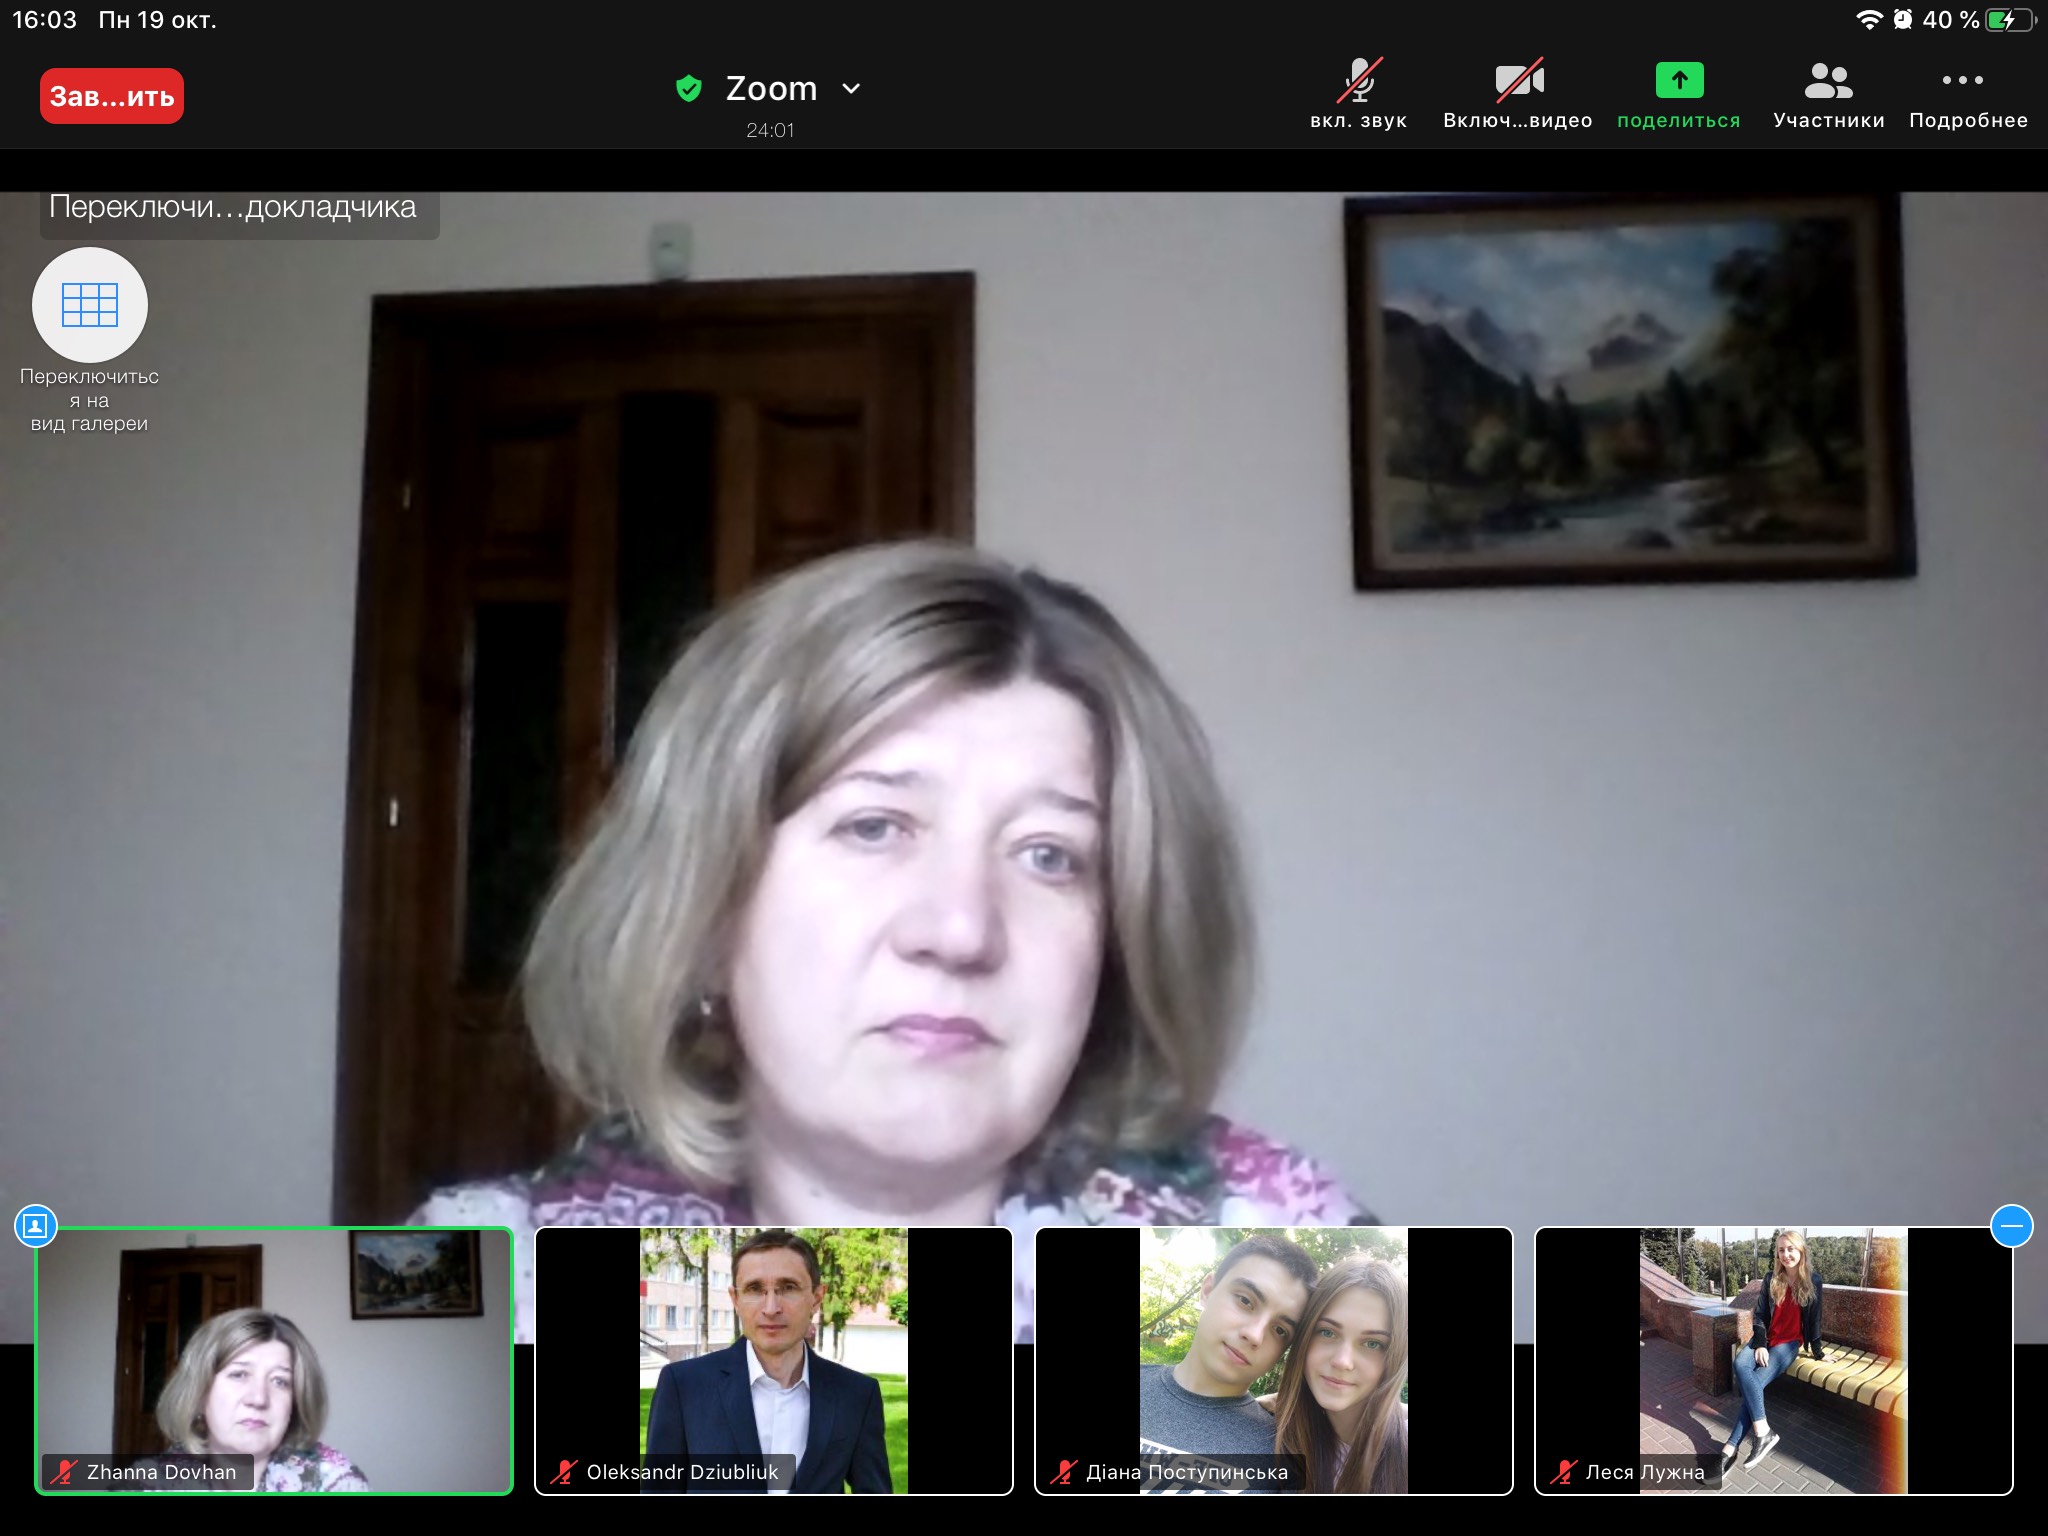
Task: Tap the Zoom title text
Action: click(x=771, y=89)
